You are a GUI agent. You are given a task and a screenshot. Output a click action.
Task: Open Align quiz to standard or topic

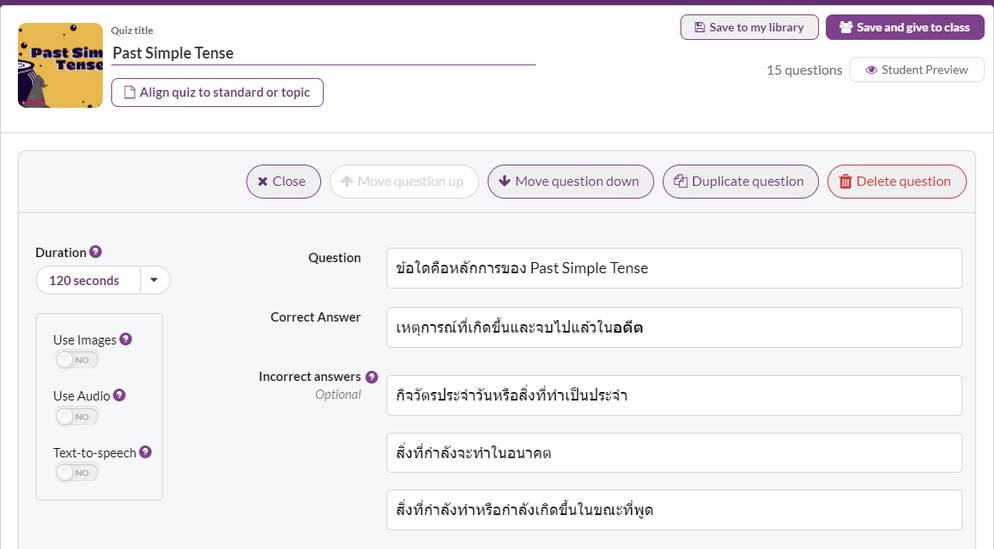coord(217,93)
